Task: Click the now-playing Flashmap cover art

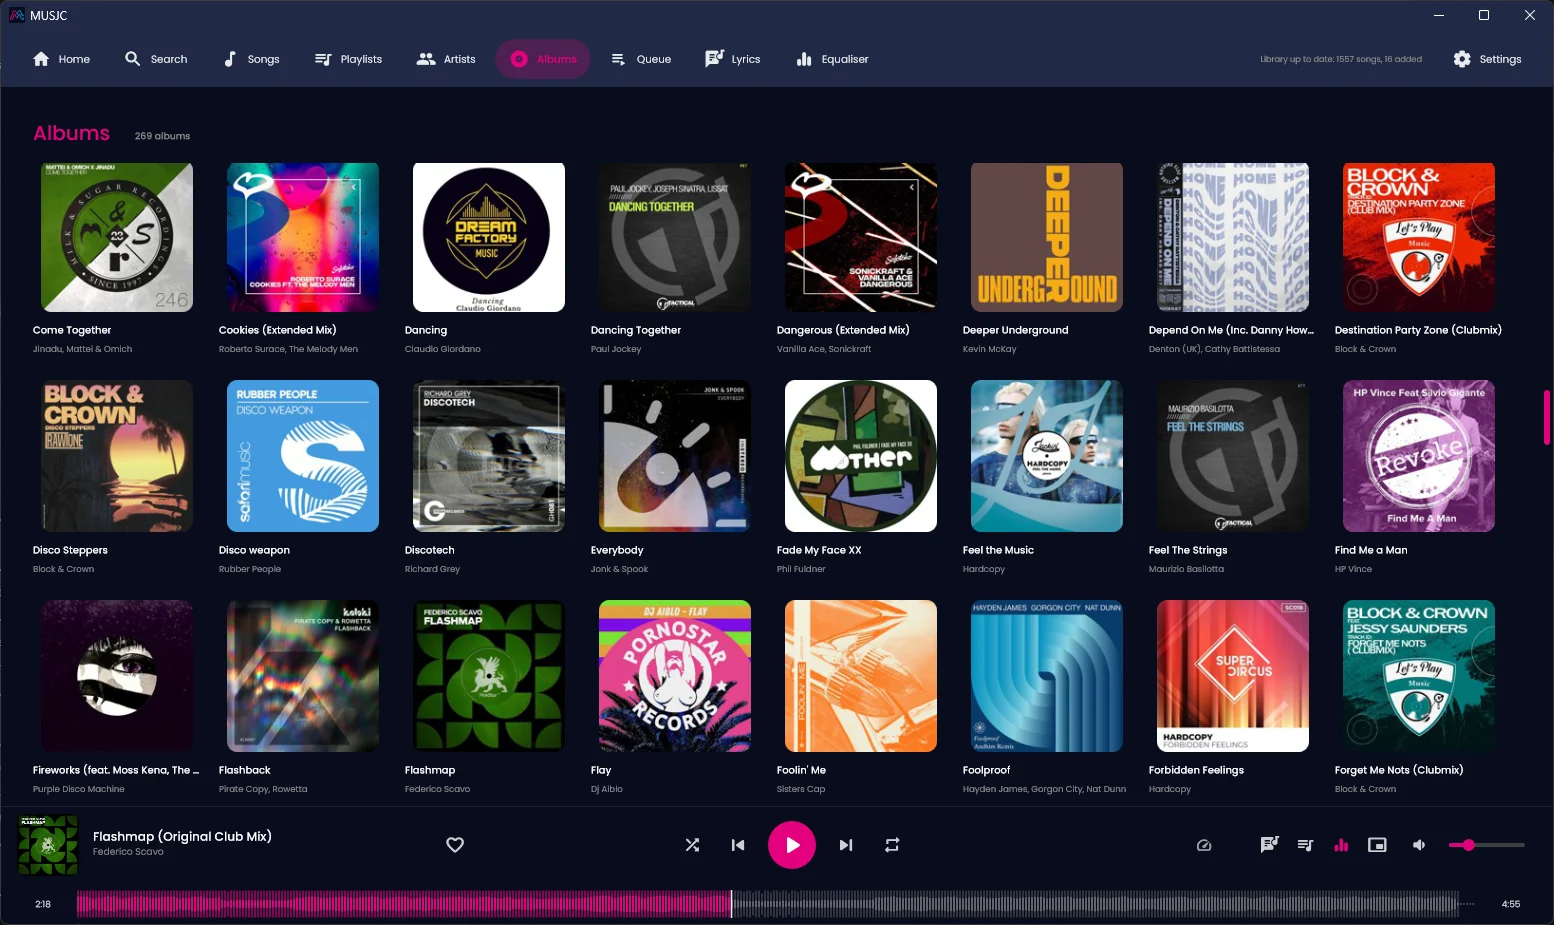Action: 48,845
